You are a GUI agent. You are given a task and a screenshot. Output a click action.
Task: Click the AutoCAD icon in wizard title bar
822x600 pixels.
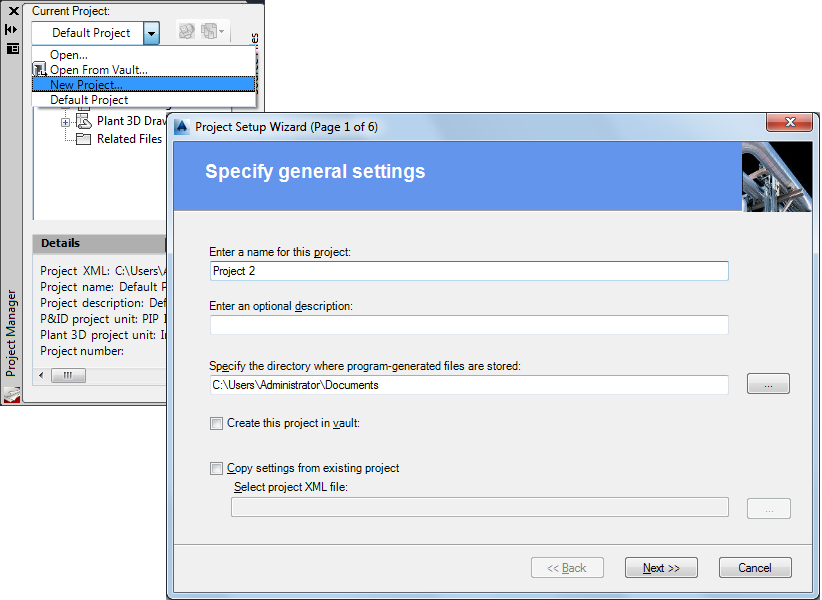(181, 127)
